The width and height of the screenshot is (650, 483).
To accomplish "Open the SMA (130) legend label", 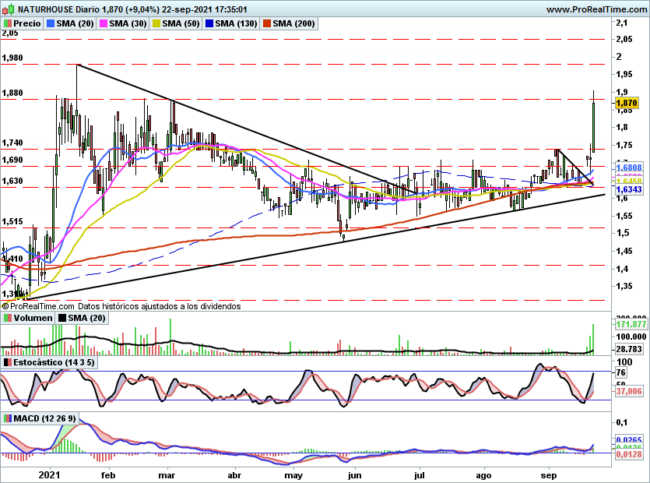I will coord(236,24).
